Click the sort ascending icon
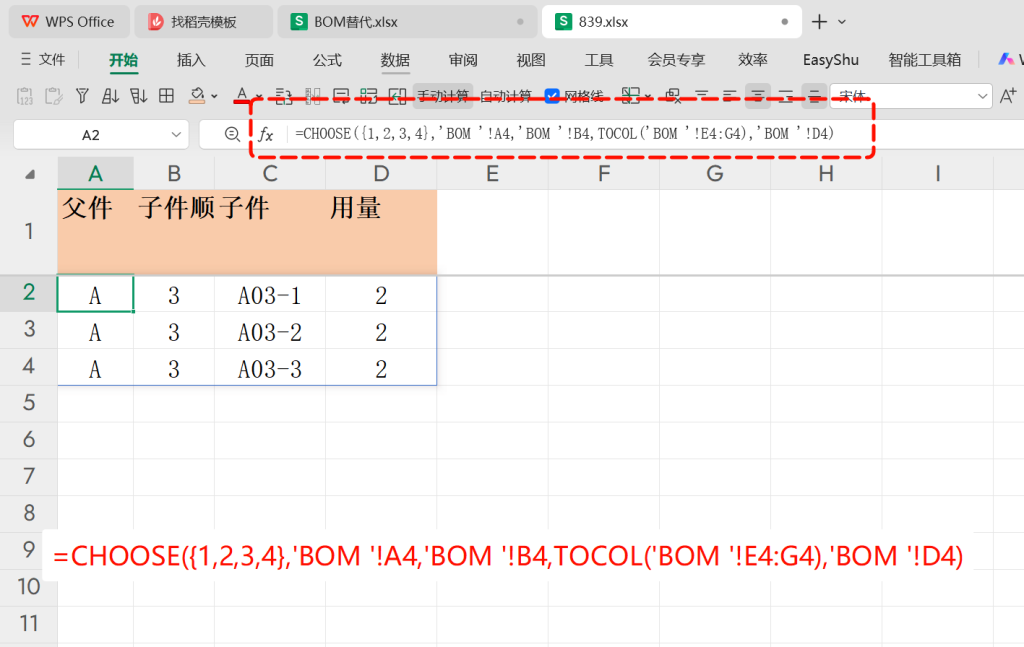Screen dimensions: 1024x647 click(x=110, y=97)
